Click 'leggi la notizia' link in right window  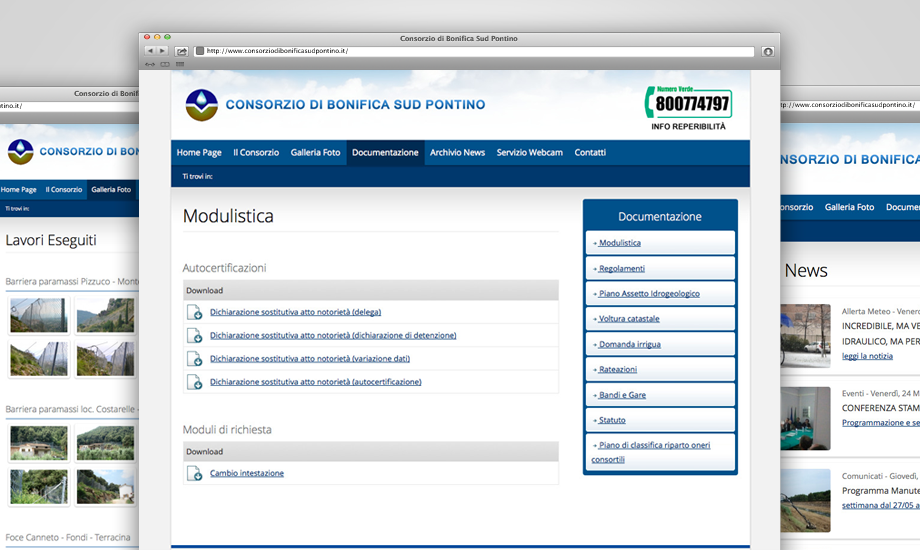[867, 356]
